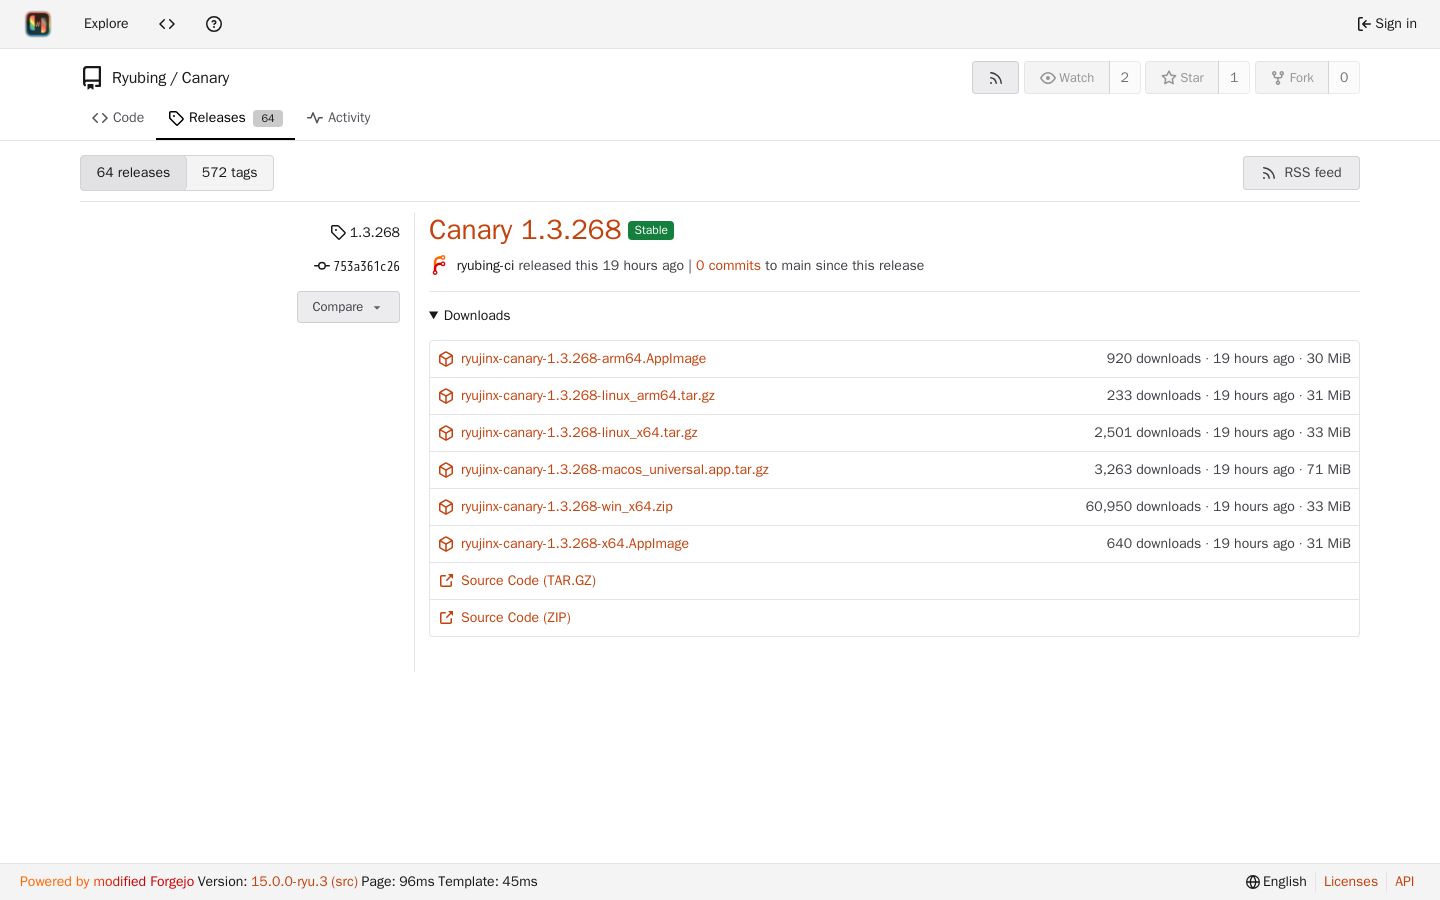Image resolution: width=1440 pixels, height=900 pixels.
Task: Click the package icon for linux_arm64.tar.gz
Action: 446,396
